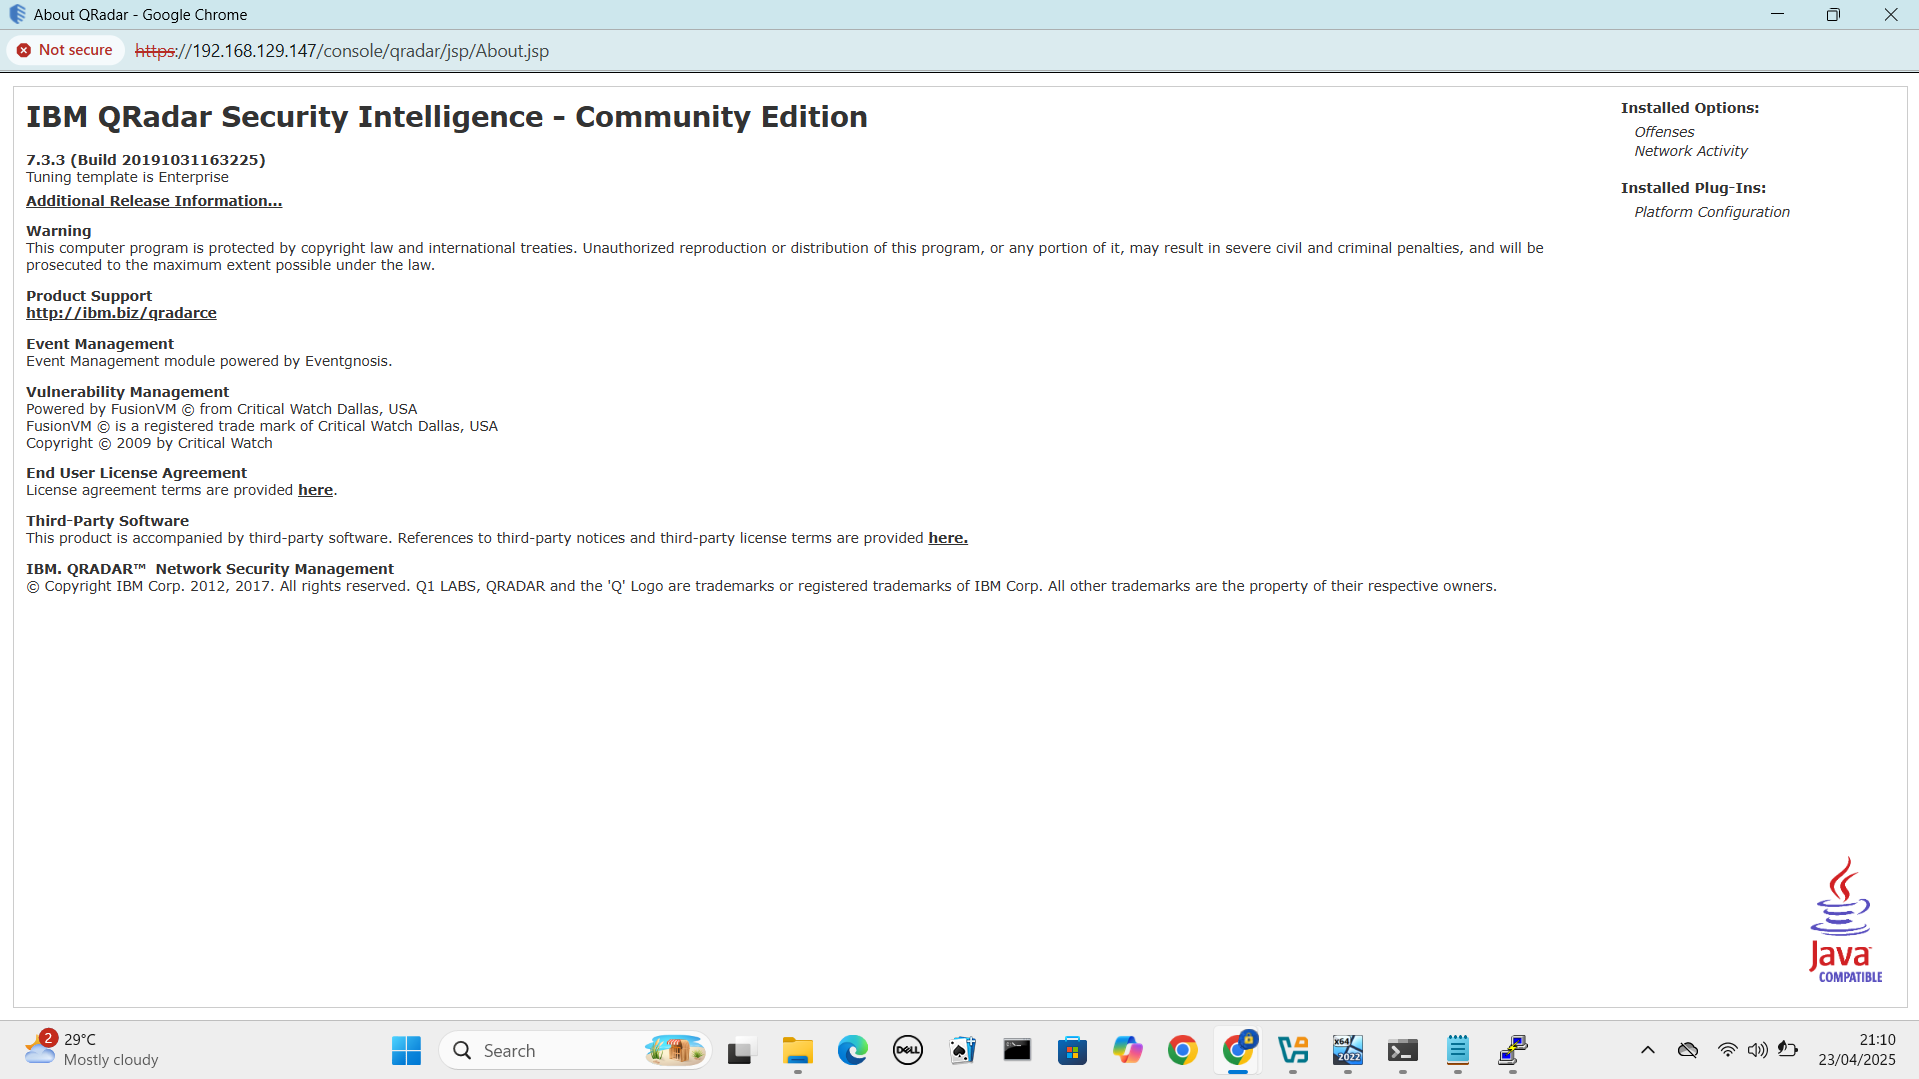Open Microsoft Store from the taskbar
The width and height of the screenshot is (1919, 1079).
click(1072, 1050)
